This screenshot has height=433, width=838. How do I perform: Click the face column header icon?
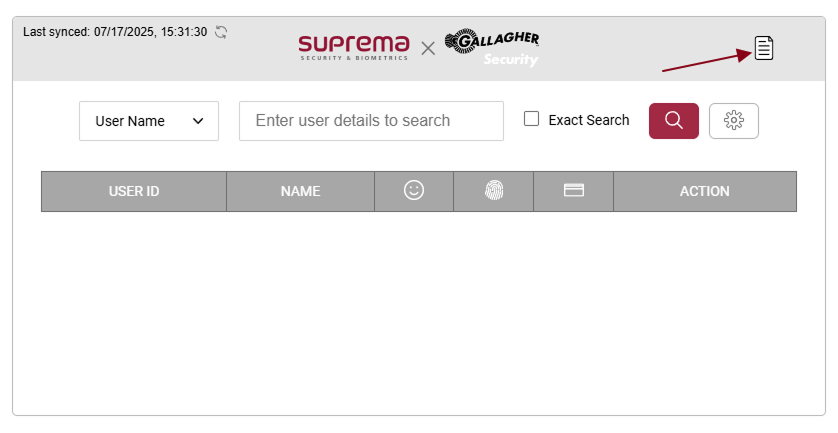pyautogui.click(x=414, y=190)
